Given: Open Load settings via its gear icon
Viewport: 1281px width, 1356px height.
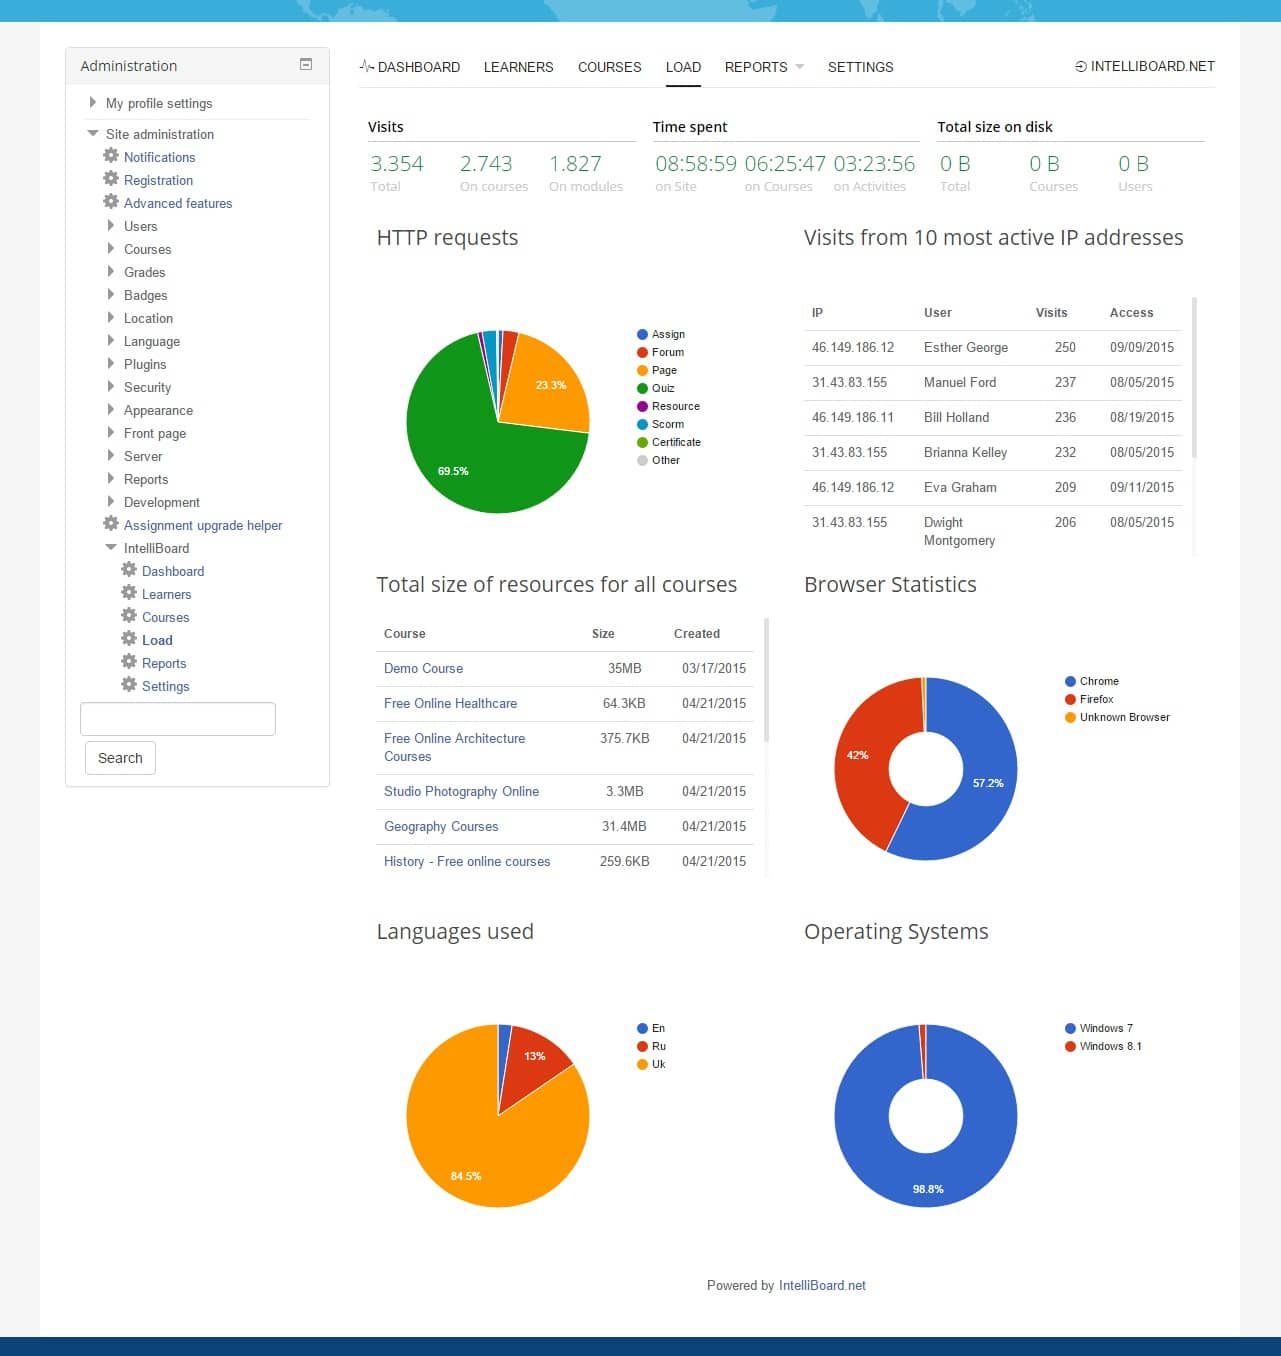Looking at the screenshot, I should (x=129, y=640).
